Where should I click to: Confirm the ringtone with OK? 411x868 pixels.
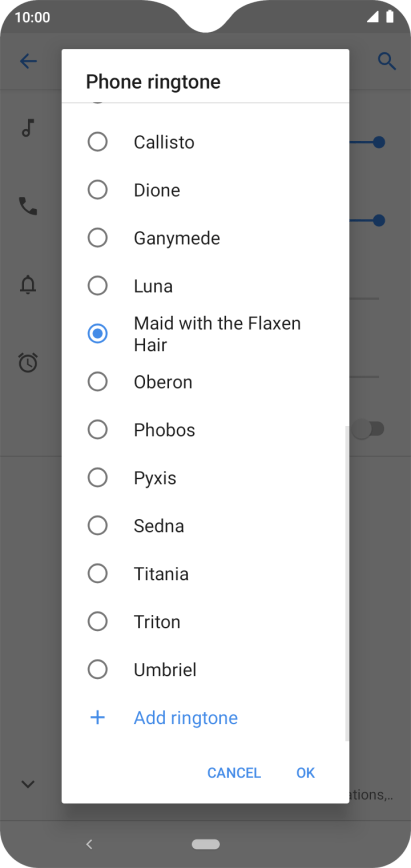305,773
